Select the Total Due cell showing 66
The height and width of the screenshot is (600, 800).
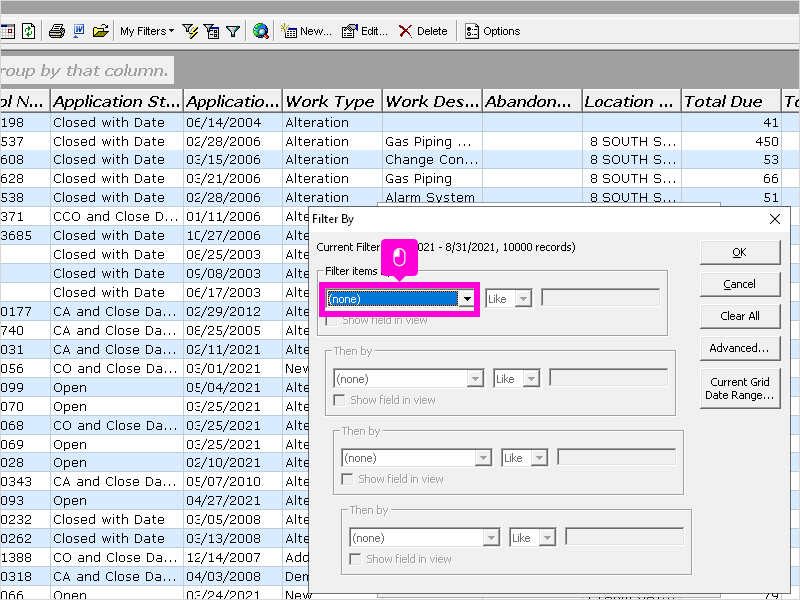pos(732,179)
